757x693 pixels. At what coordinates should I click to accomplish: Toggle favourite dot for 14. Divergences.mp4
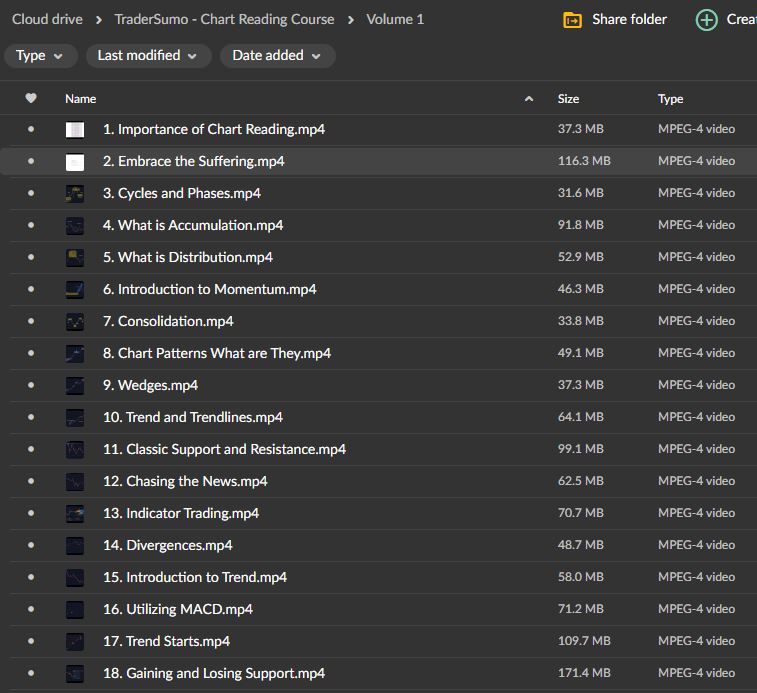[31, 545]
